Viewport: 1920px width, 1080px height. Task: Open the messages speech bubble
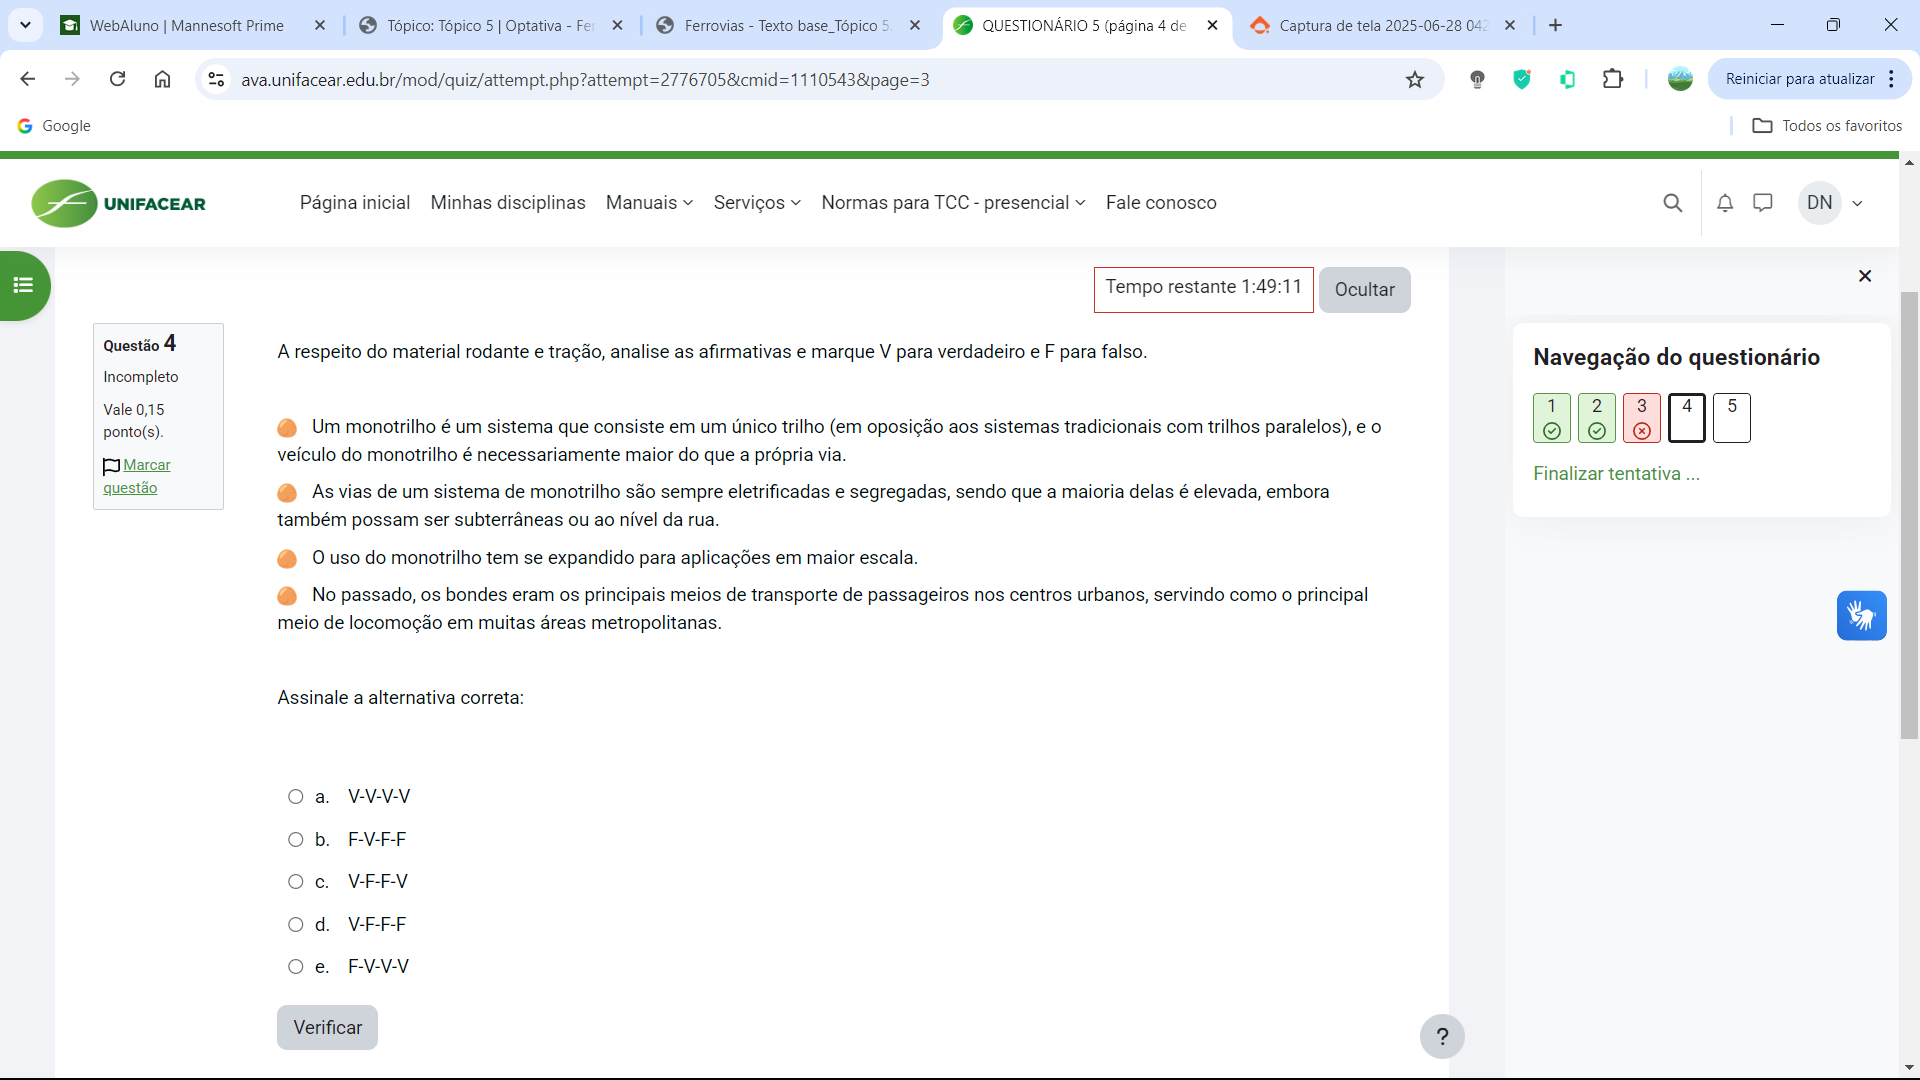[x=1763, y=203]
